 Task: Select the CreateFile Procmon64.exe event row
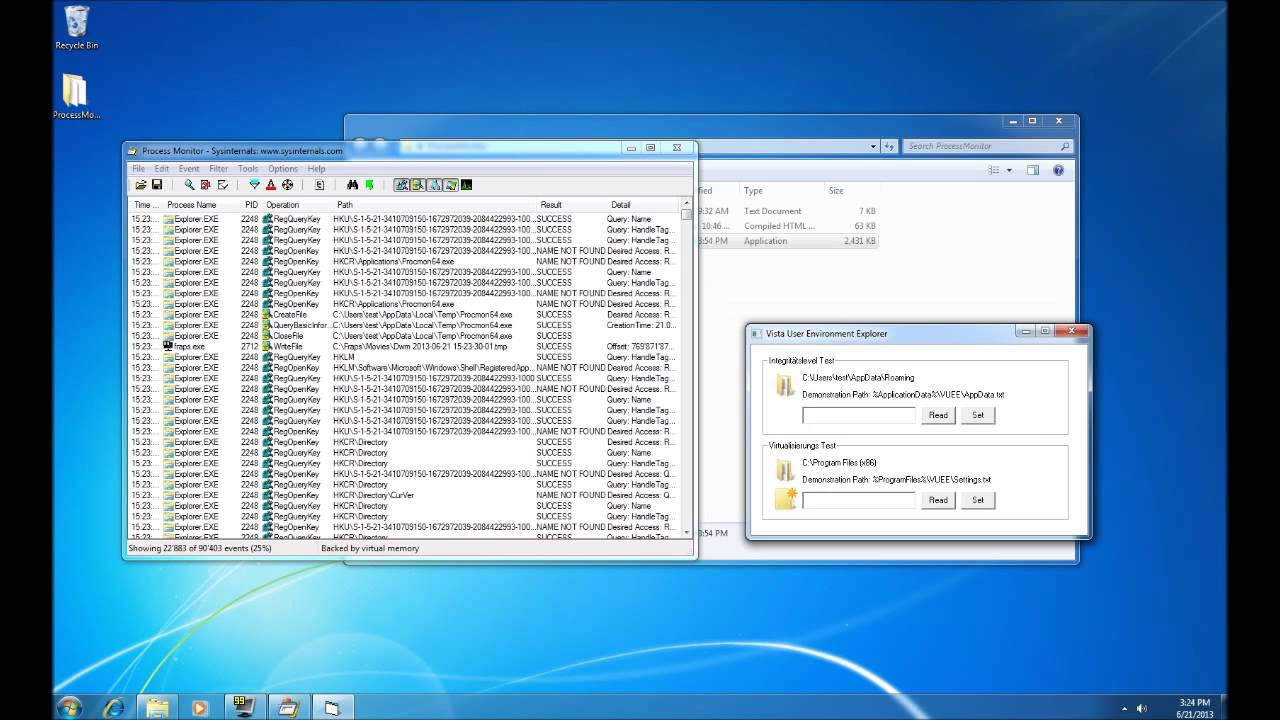tap(405, 314)
